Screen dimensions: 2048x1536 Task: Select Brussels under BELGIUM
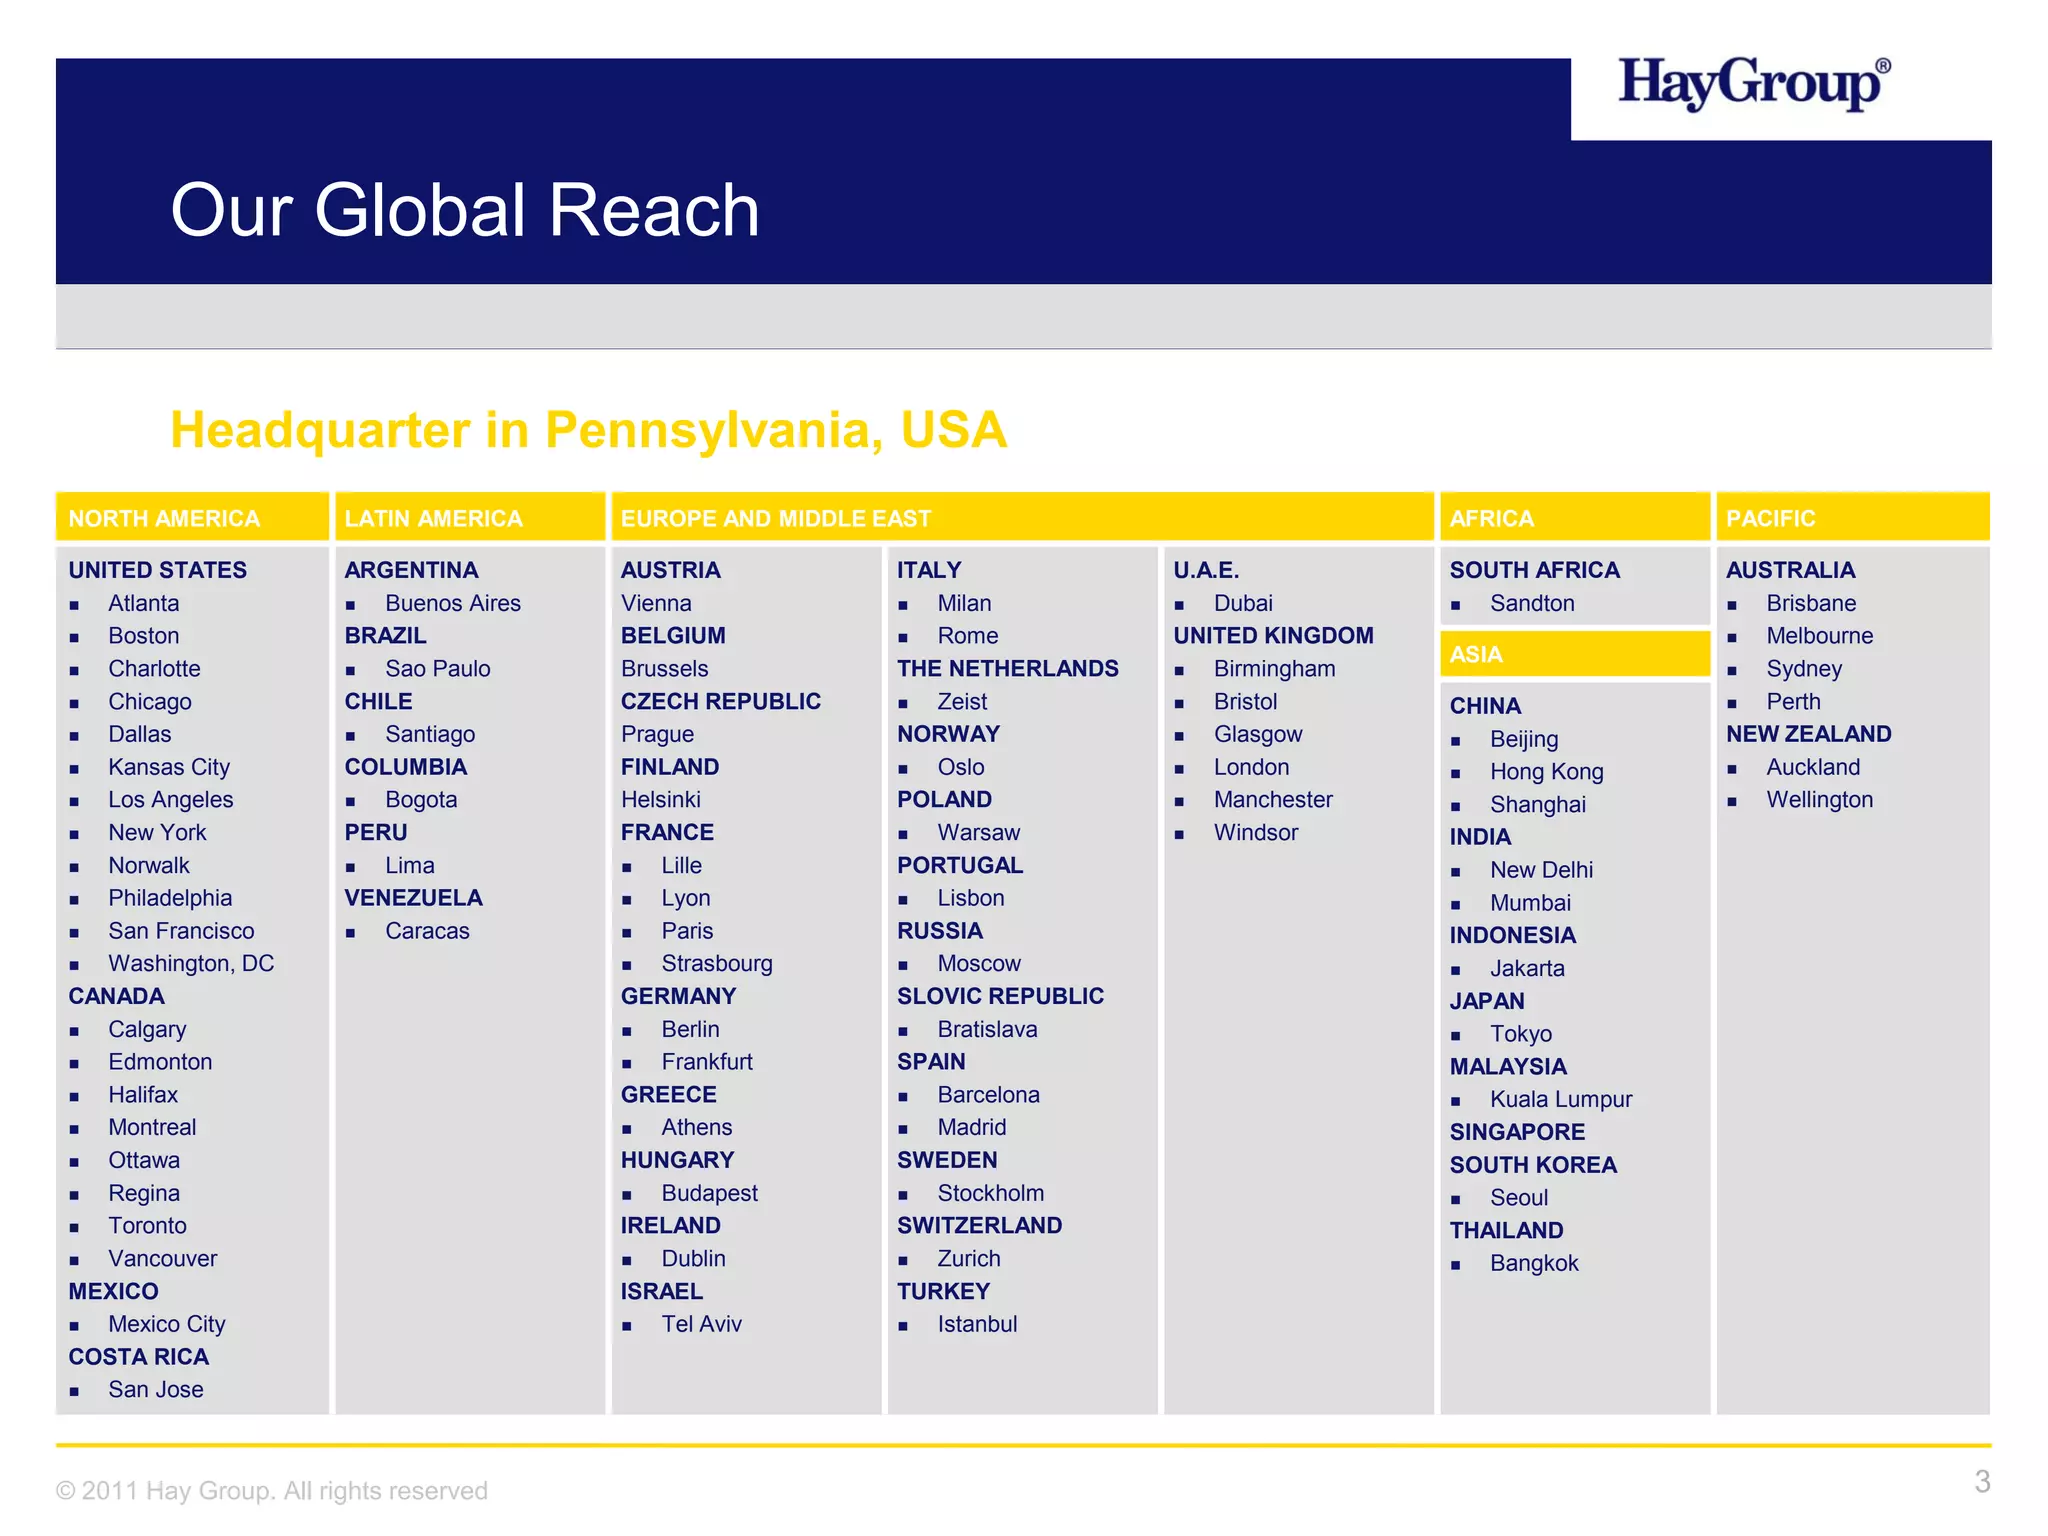pos(664,669)
